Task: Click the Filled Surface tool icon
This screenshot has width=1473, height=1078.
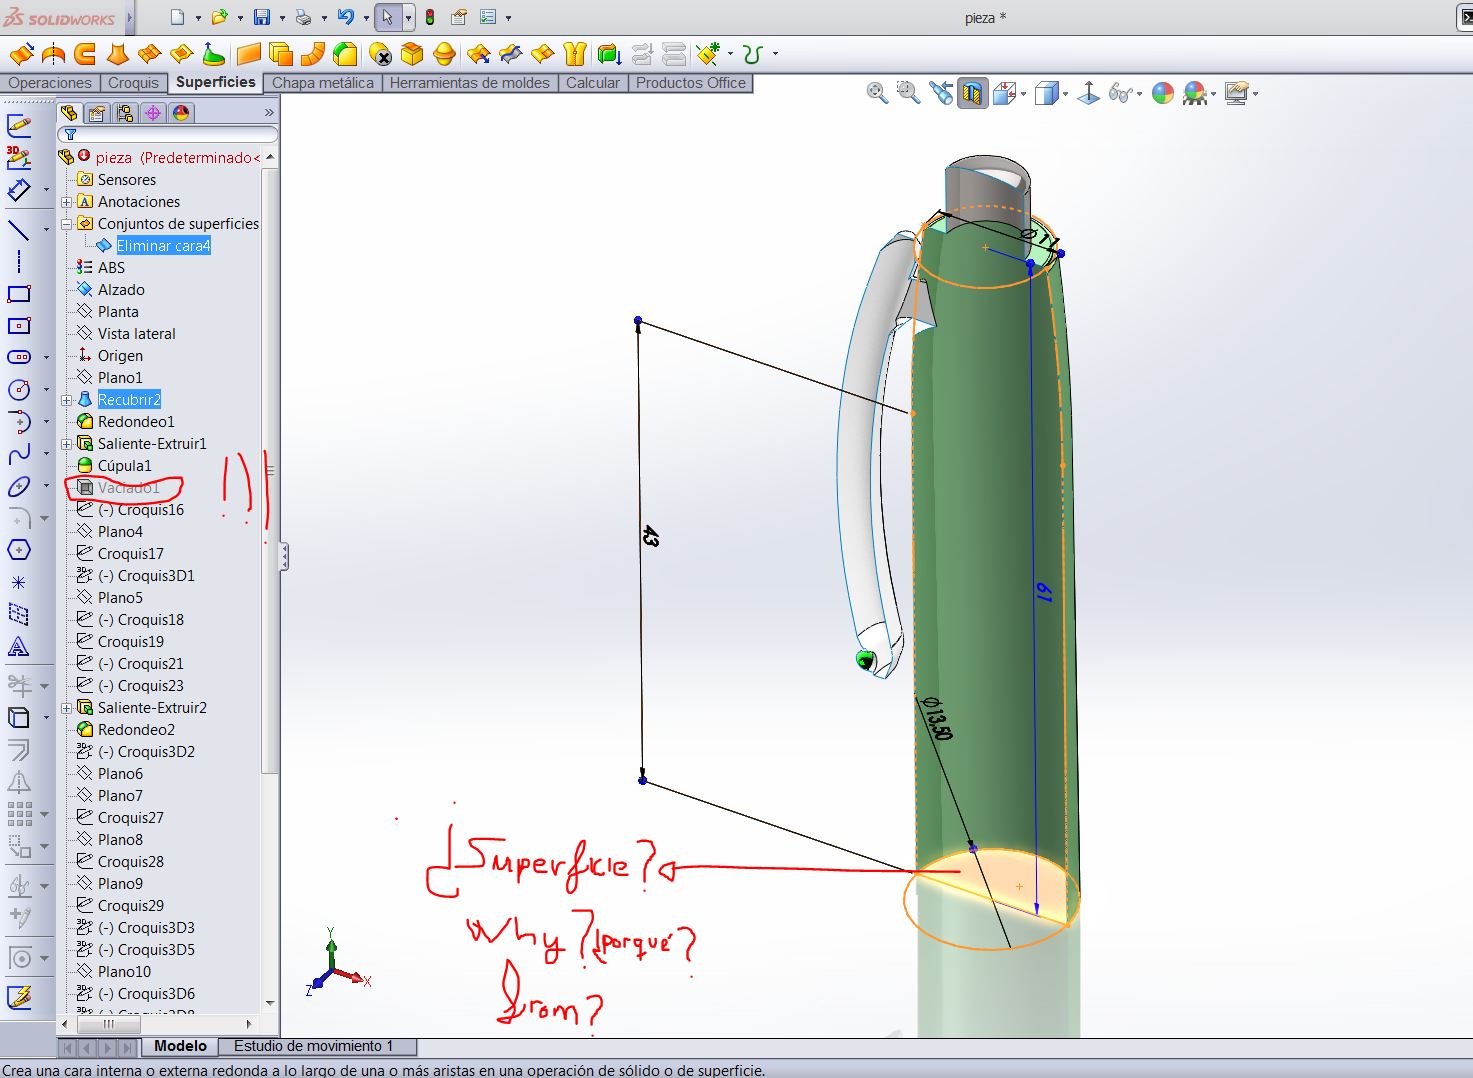Action: (x=181, y=53)
